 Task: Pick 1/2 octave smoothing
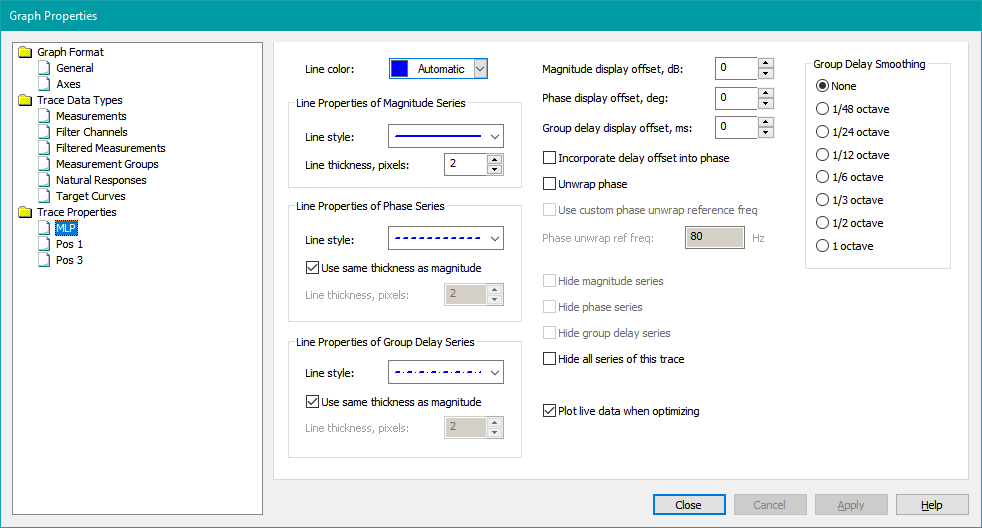pos(822,223)
